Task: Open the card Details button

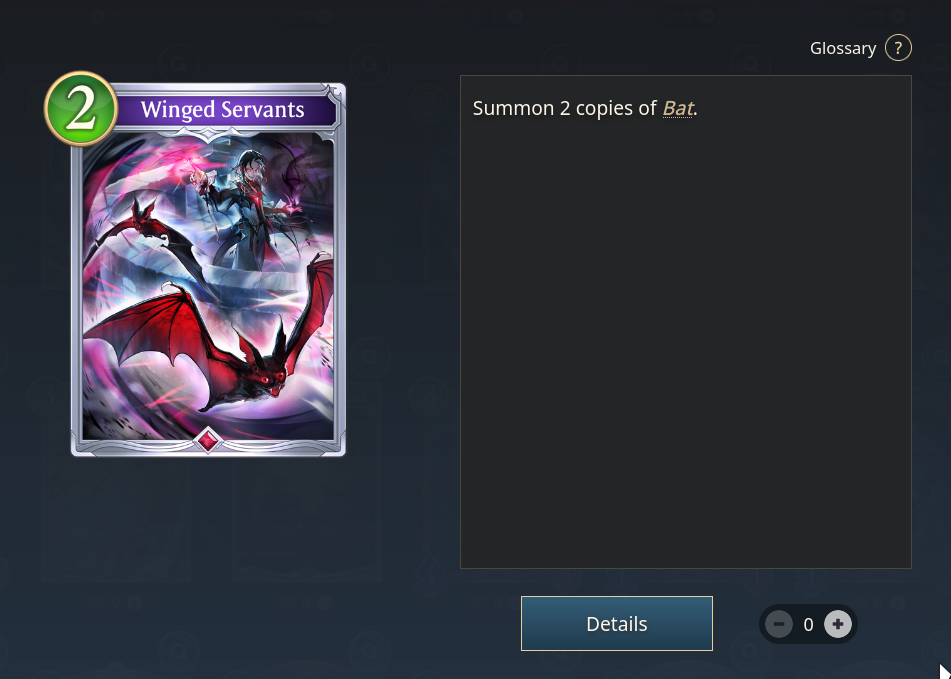Action: click(x=617, y=623)
